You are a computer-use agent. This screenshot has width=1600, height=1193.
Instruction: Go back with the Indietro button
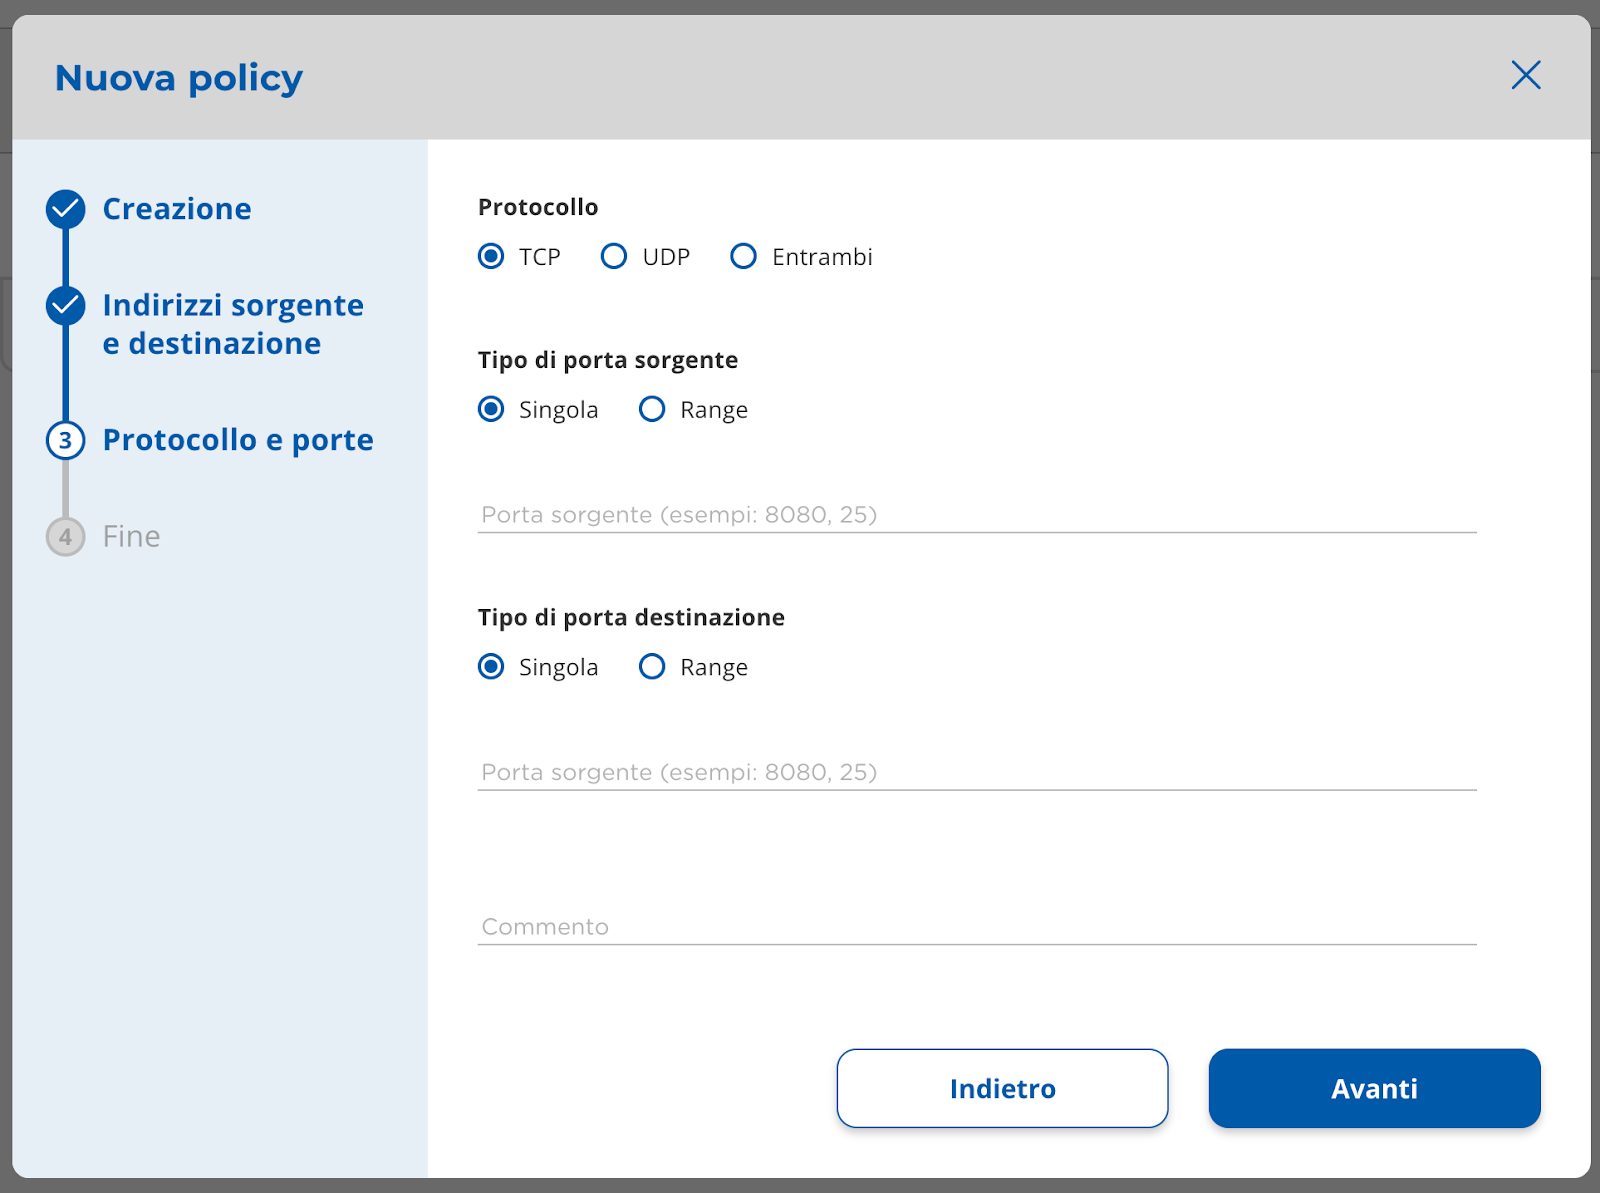(x=1002, y=1088)
